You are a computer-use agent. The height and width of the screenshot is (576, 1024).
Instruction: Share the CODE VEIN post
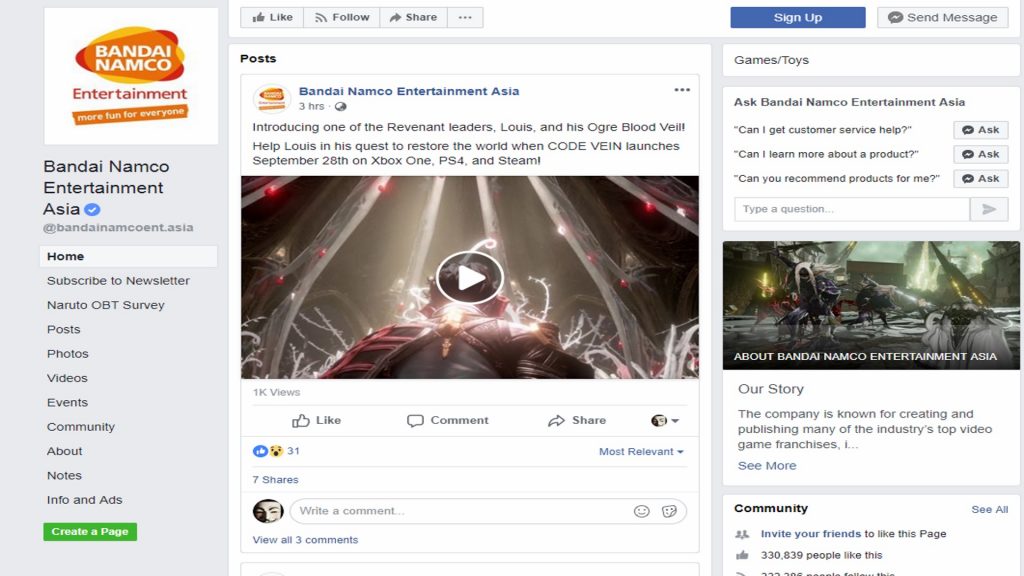click(x=577, y=421)
